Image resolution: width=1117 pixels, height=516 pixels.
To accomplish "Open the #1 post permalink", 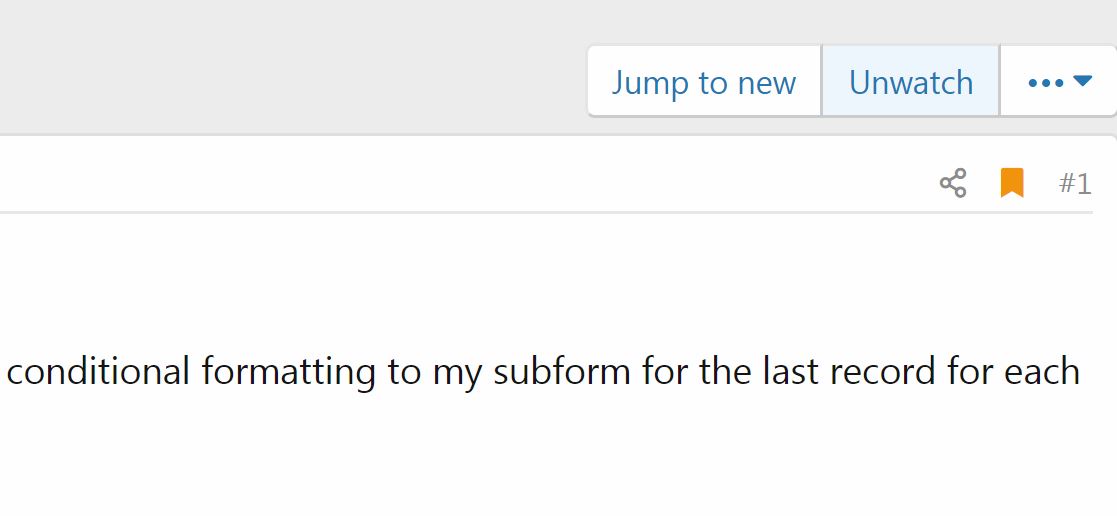I will tap(1075, 183).
